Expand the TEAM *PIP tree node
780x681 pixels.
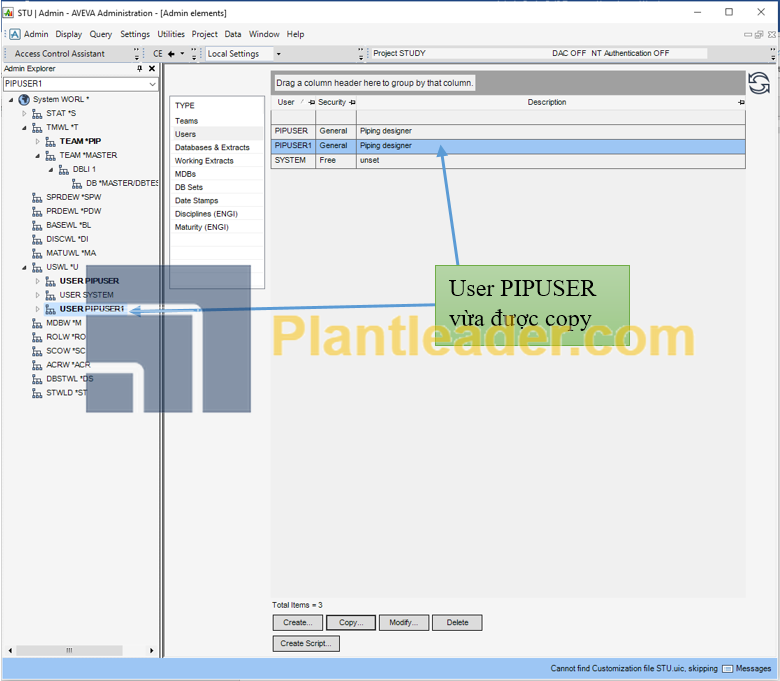tap(37, 141)
